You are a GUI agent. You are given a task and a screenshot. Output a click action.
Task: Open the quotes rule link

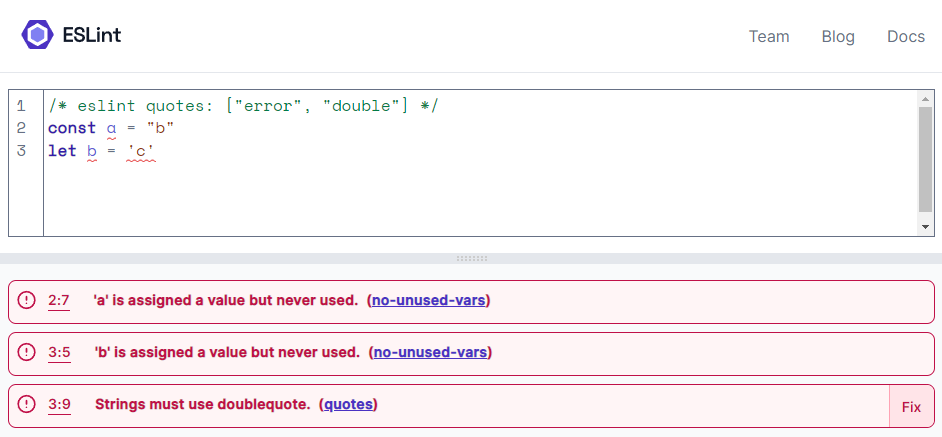348,405
